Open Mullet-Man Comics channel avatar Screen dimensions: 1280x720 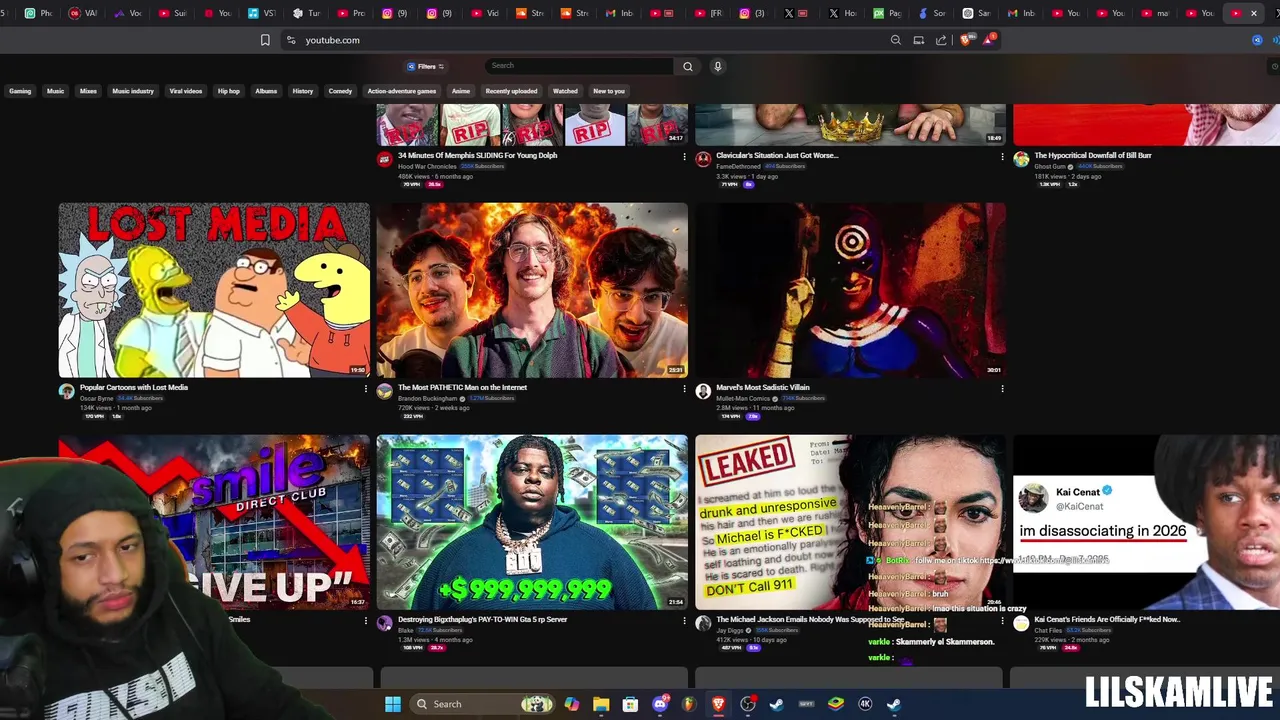703,391
